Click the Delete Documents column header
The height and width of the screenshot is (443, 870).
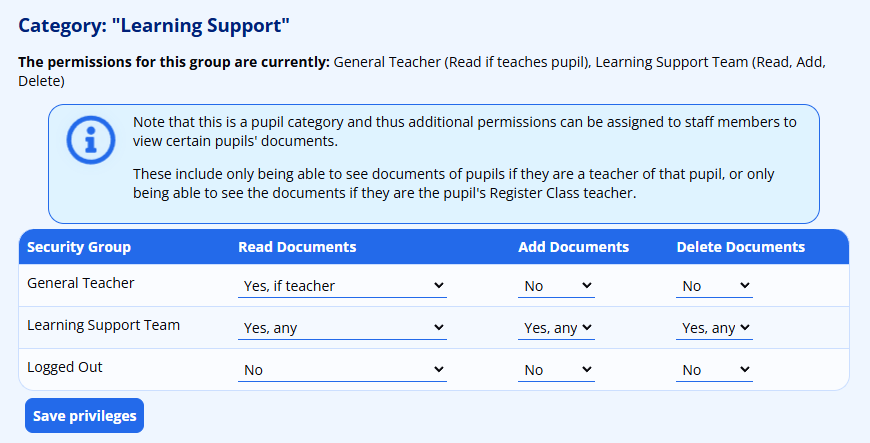pos(740,247)
